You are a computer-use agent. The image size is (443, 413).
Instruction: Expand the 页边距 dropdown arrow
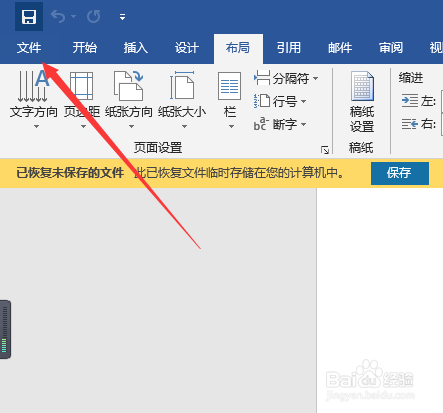tap(83, 126)
